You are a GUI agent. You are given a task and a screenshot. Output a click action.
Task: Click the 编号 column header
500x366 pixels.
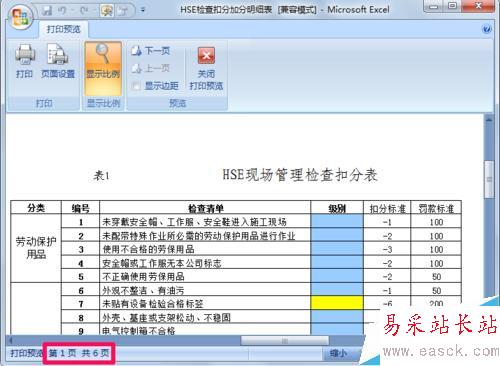[81, 208]
